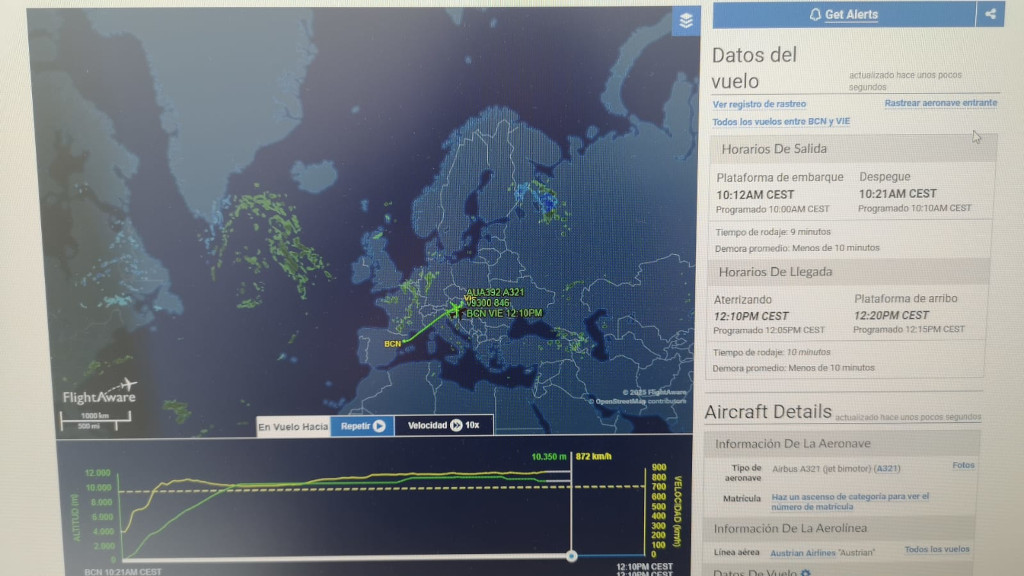Open Rastrear aeronave entrante link

tap(940, 103)
